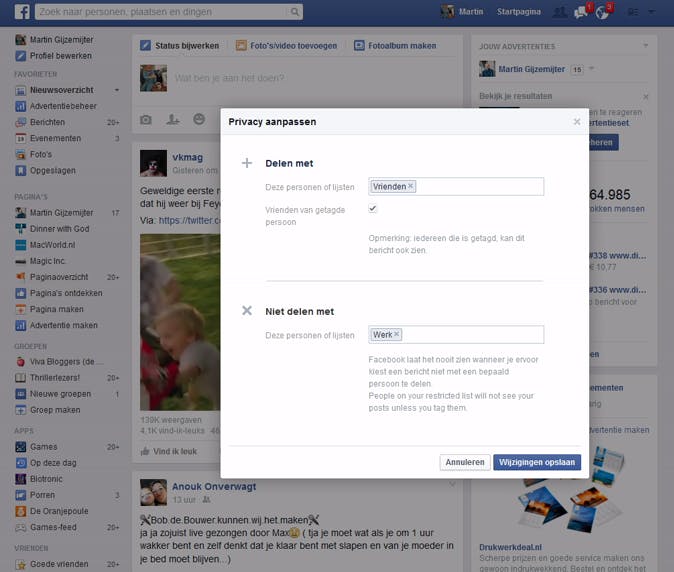Viewport: 674px width, 572px height.
Task: Click the Op deze dag icon
Action: tap(20, 463)
